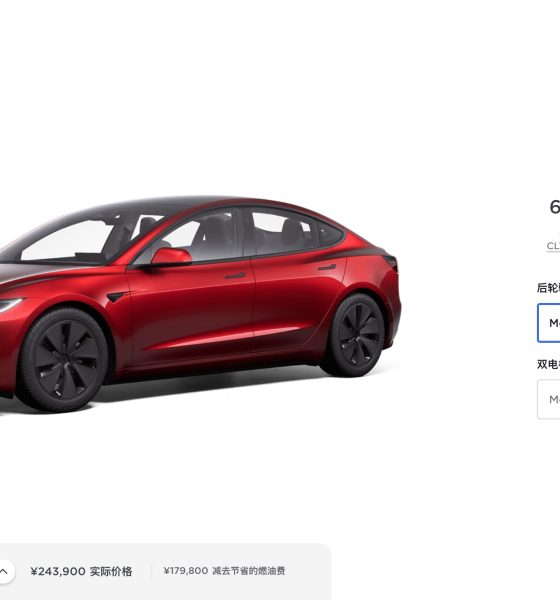Image resolution: width=560 pixels, height=600 pixels.
Task: Click the red car's front wheel
Action: 64,360
